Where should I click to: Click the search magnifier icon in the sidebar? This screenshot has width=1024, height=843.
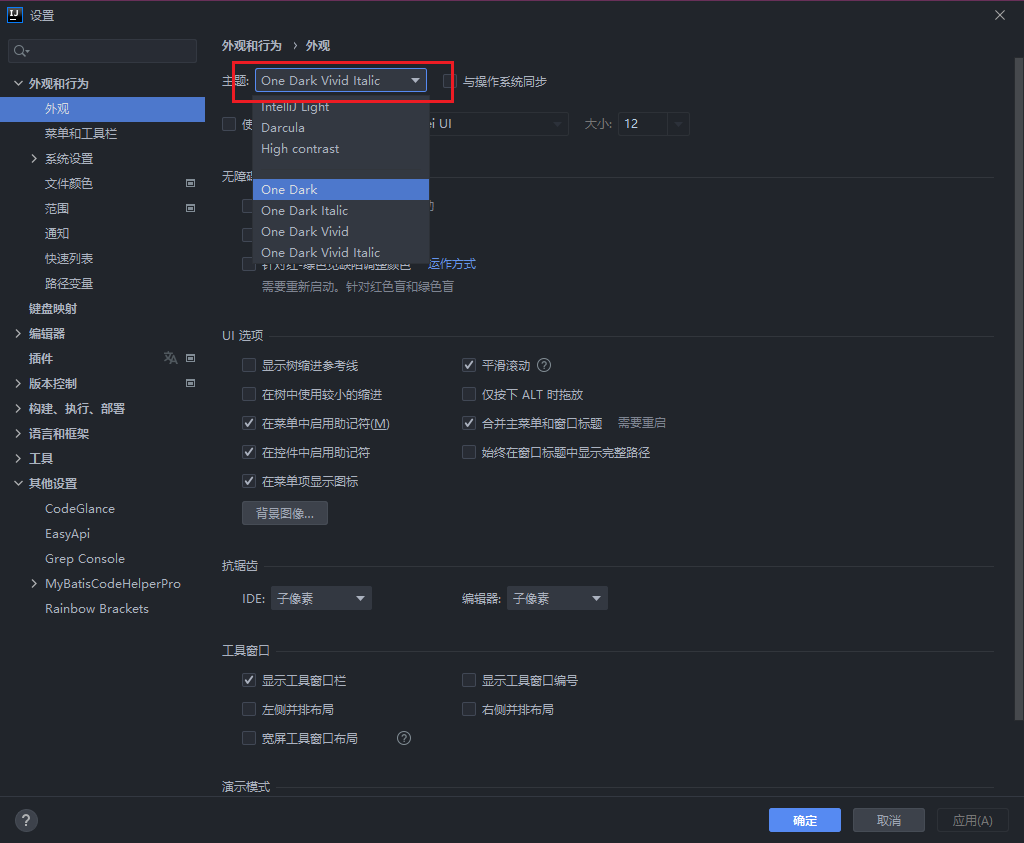point(21,51)
